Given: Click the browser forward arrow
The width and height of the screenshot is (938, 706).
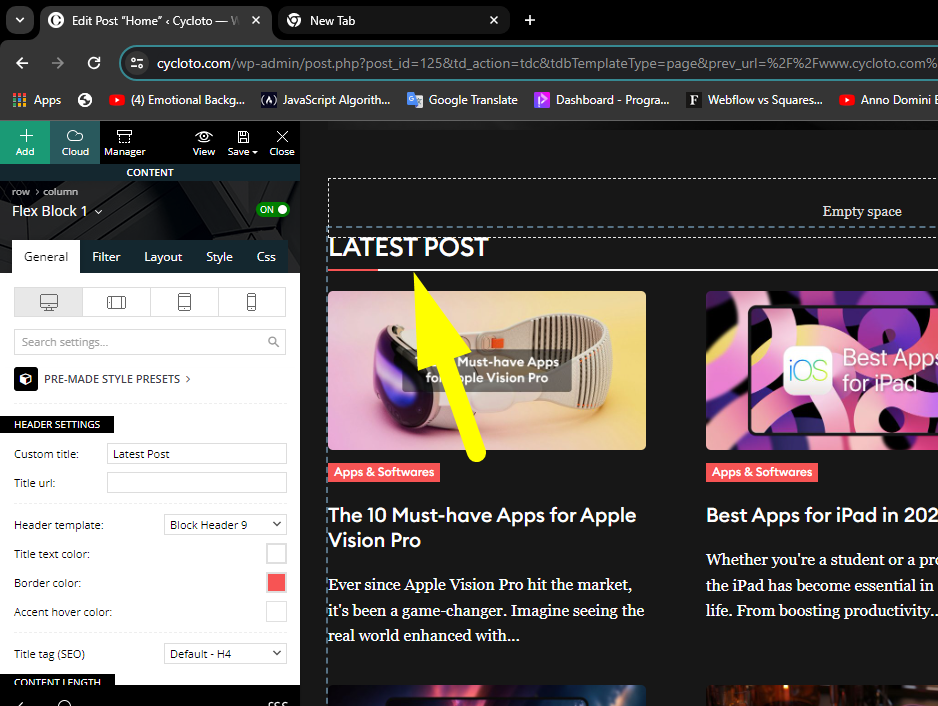Looking at the screenshot, I should point(57,63).
